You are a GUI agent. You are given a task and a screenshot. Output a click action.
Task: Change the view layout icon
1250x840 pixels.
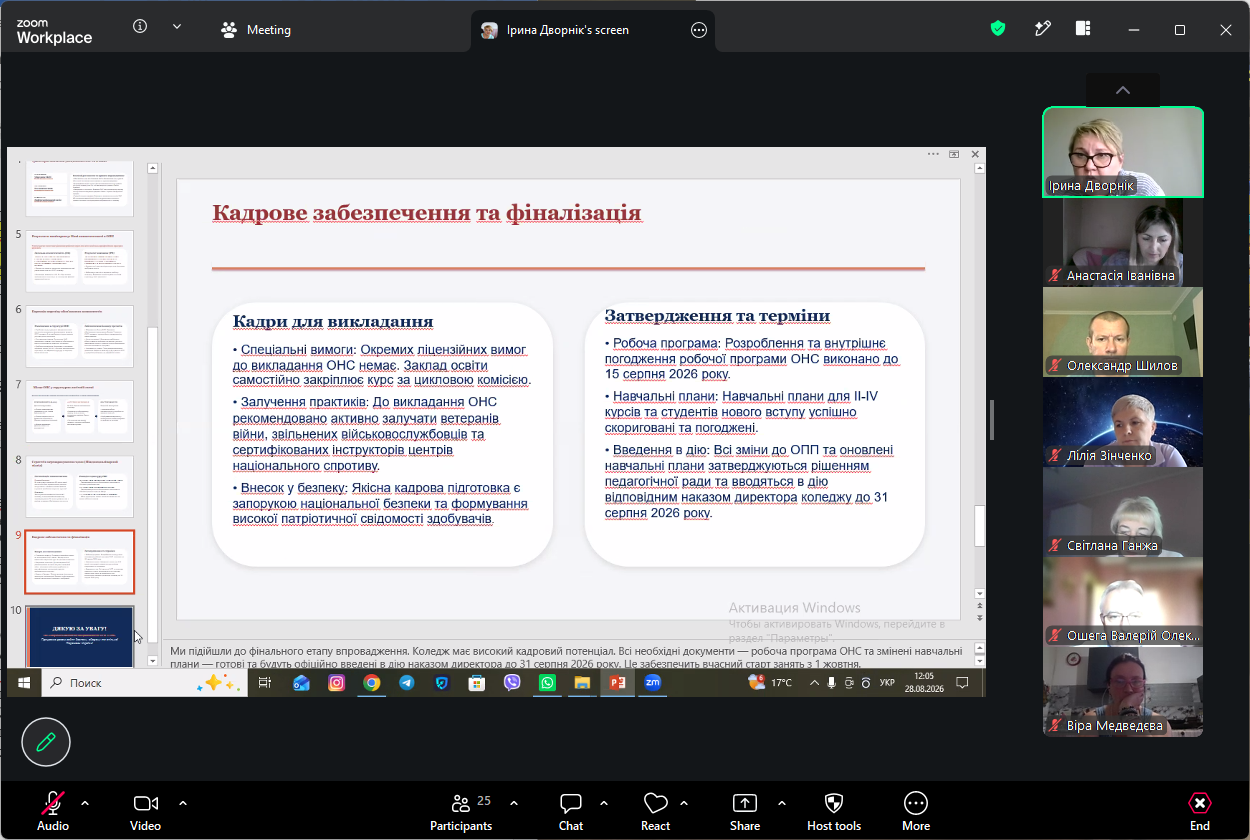(1083, 29)
